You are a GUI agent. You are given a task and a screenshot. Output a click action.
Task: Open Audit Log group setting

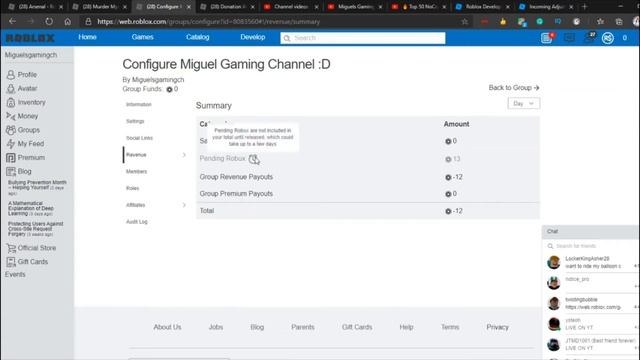click(137, 222)
